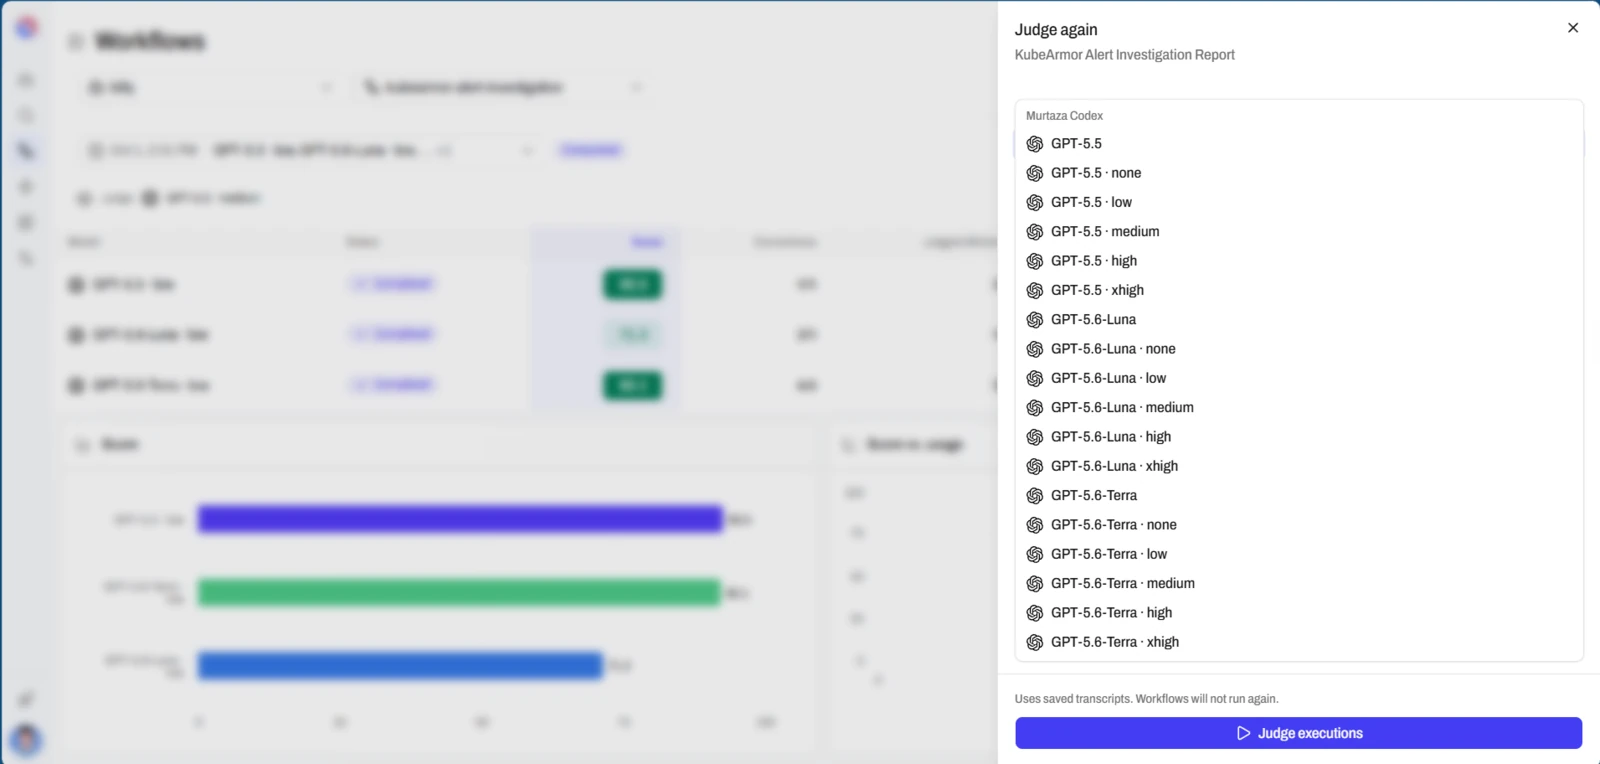Choose GPT-5.6-Luna · low
1600x764 pixels.
point(1299,378)
